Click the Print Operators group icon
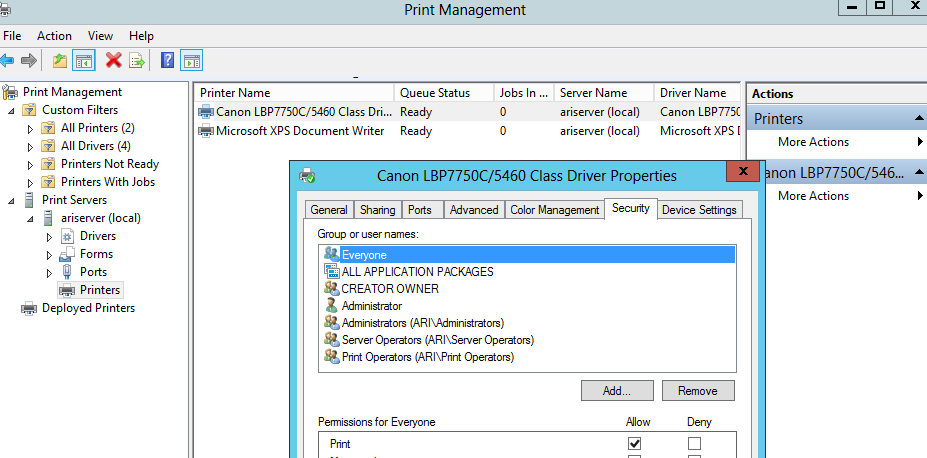Image resolution: width=927 pixels, height=458 pixels. pos(332,358)
